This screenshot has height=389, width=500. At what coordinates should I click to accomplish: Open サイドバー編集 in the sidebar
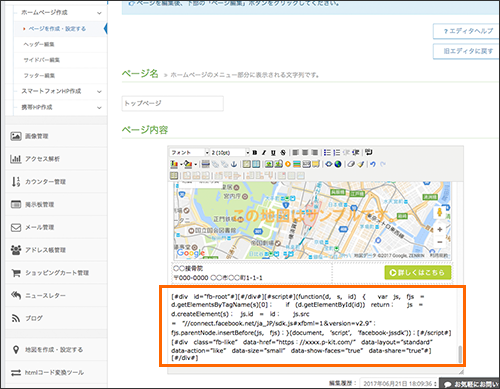pyautogui.click(x=41, y=60)
